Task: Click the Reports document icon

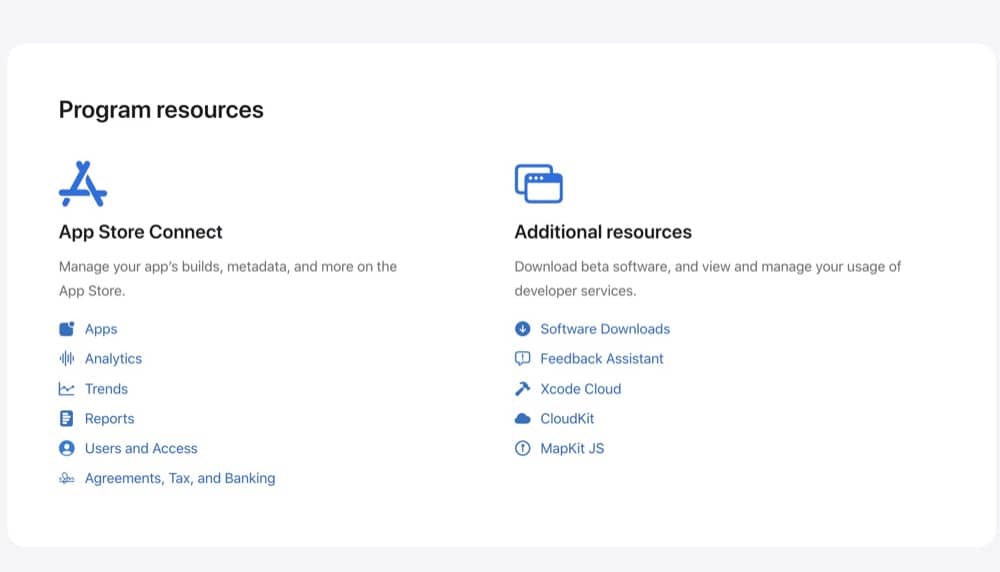Action: pyautogui.click(x=66, y=418)
